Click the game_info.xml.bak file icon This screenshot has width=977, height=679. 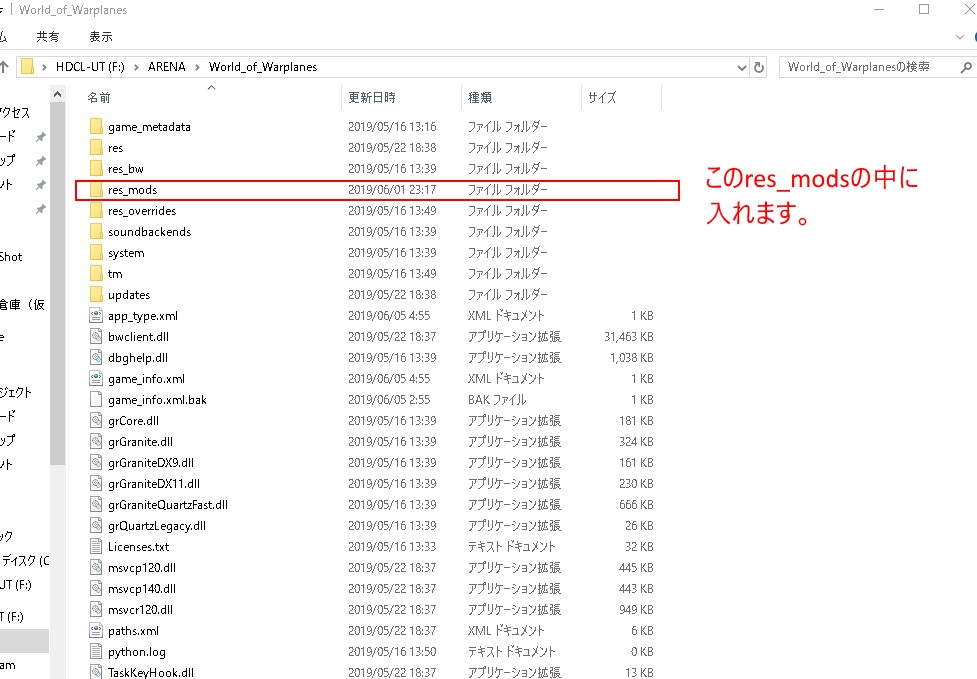click(96, 399)
